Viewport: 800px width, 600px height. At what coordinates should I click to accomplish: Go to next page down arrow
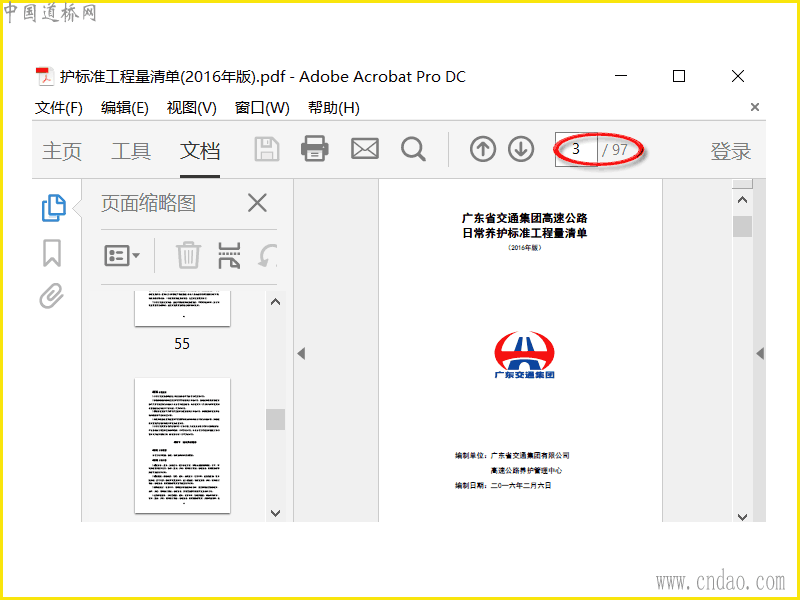click(x=521, y=149)
